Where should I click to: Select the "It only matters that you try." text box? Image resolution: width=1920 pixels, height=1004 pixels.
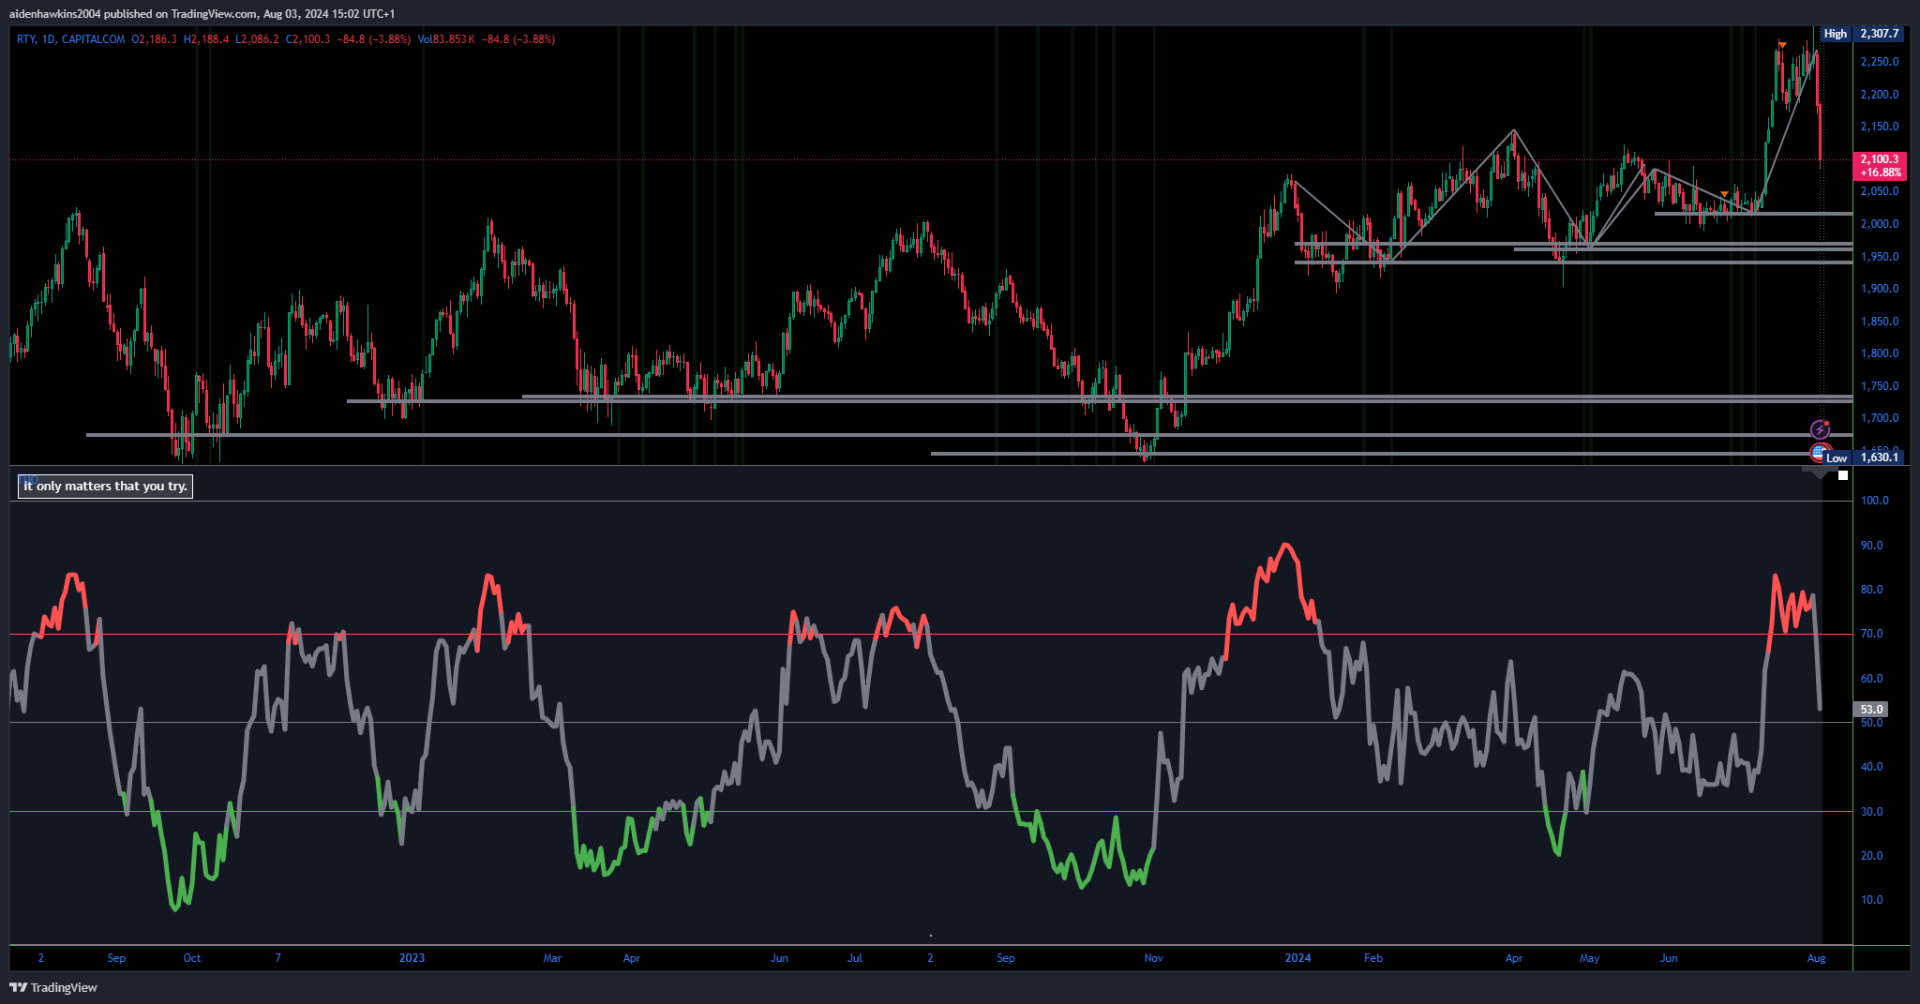(x=105, y=487)
